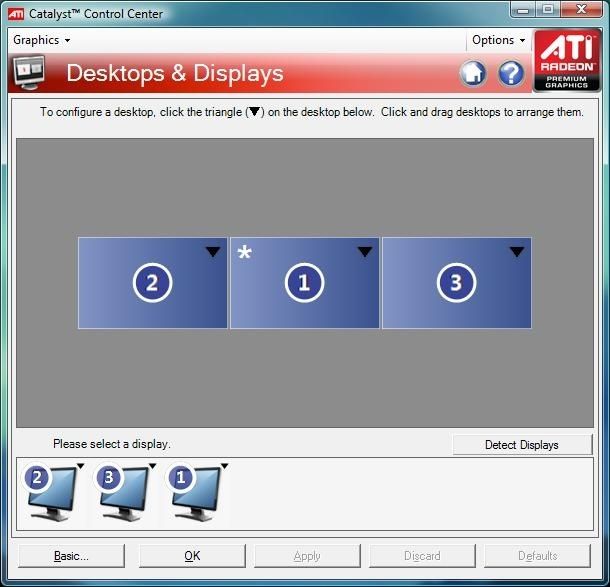Image resolution: width=610 pixels, height=587 pixels.
Task: Select desktop 2 rectangle in arrangement area
Action: point(152,283)
